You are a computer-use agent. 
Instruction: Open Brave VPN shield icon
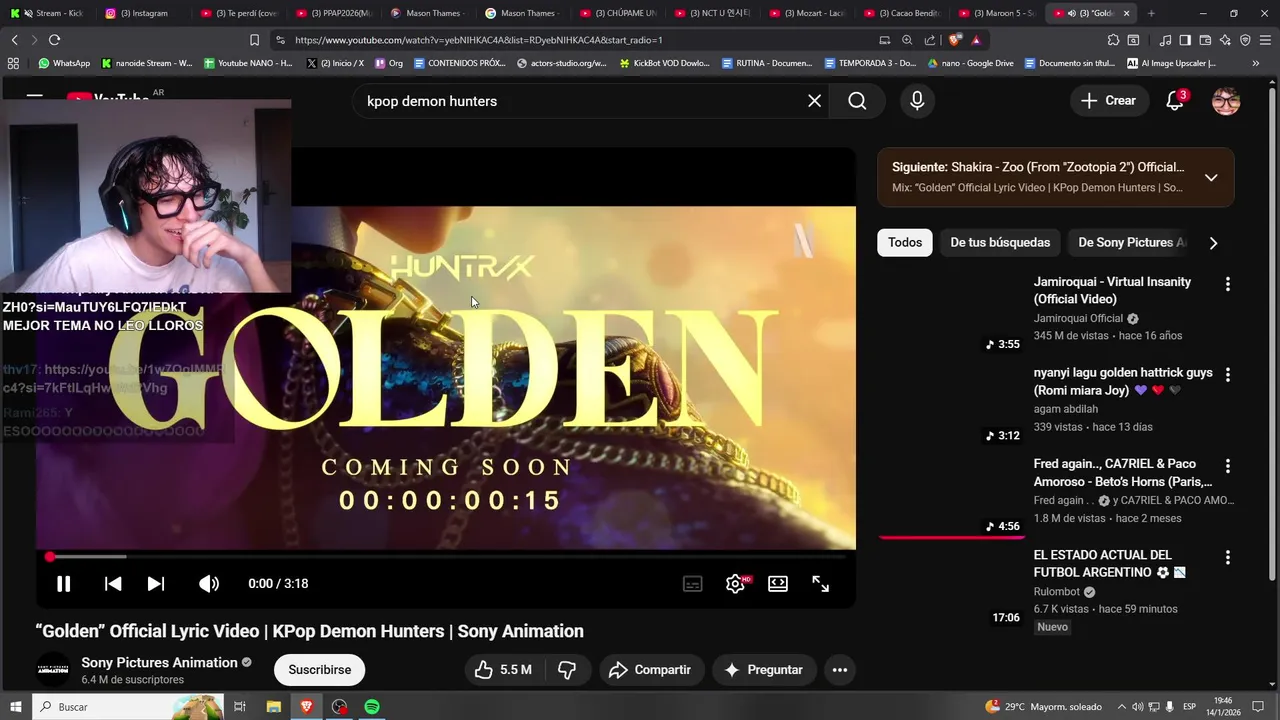click(1245, 40)
